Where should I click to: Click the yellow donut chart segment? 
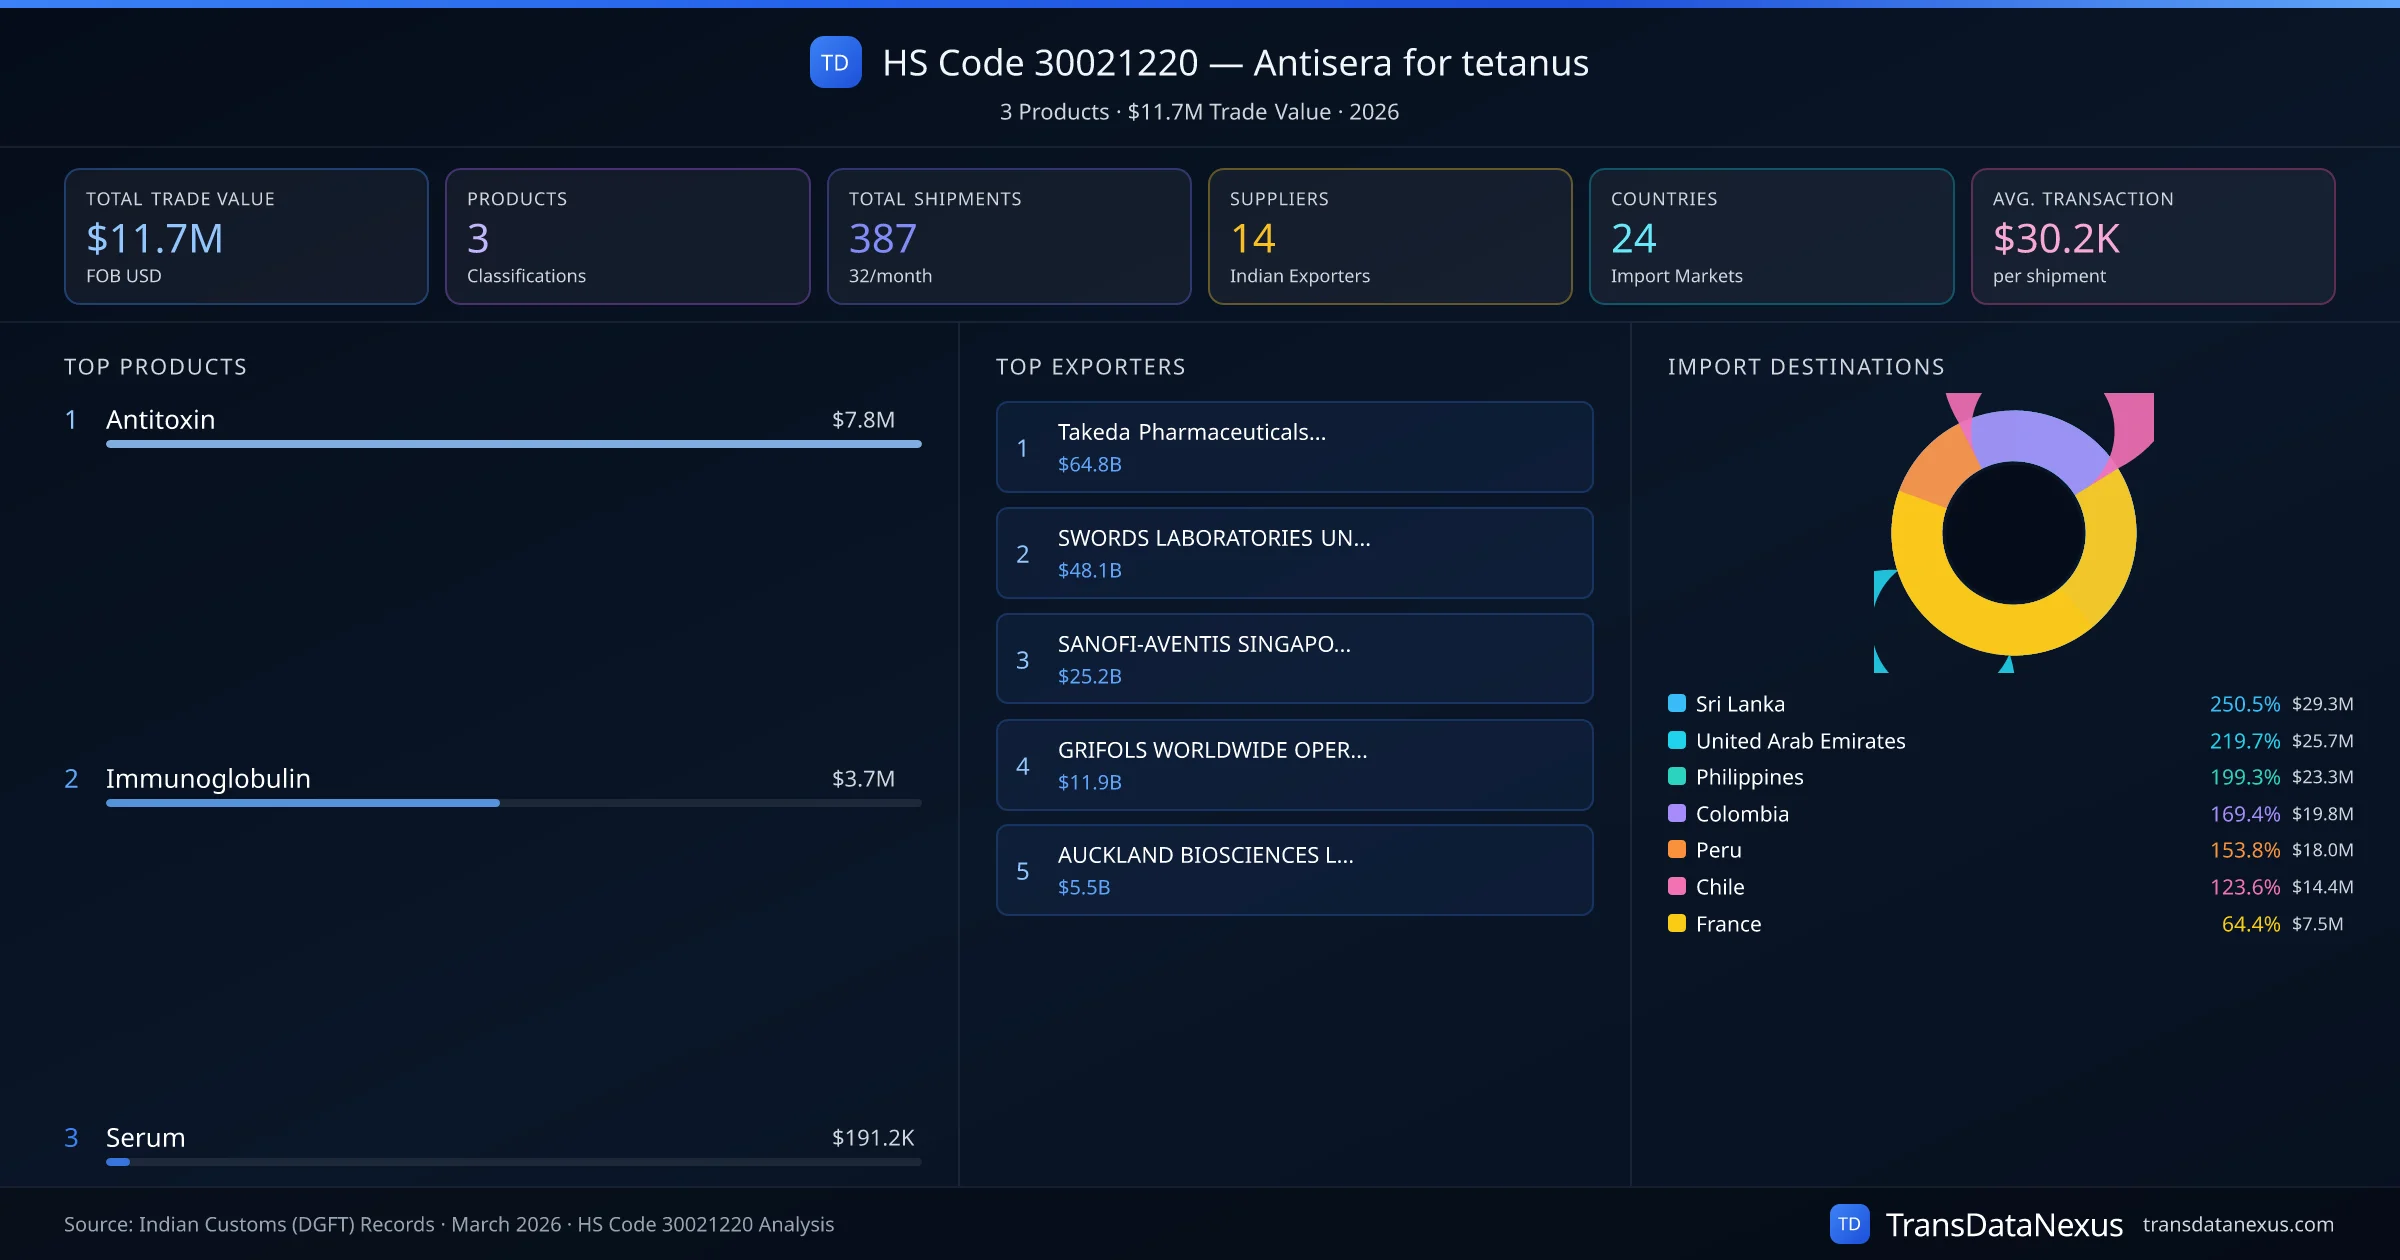(x=2013, y=632)
